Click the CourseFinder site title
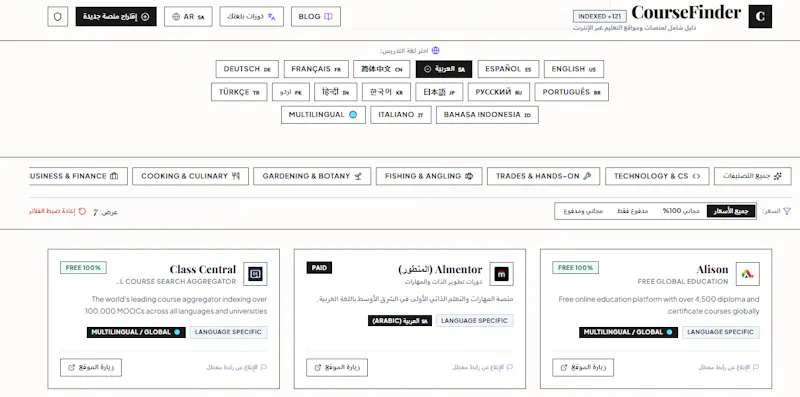Viewport: 800px width, 397px height. [x=686, y=12]
